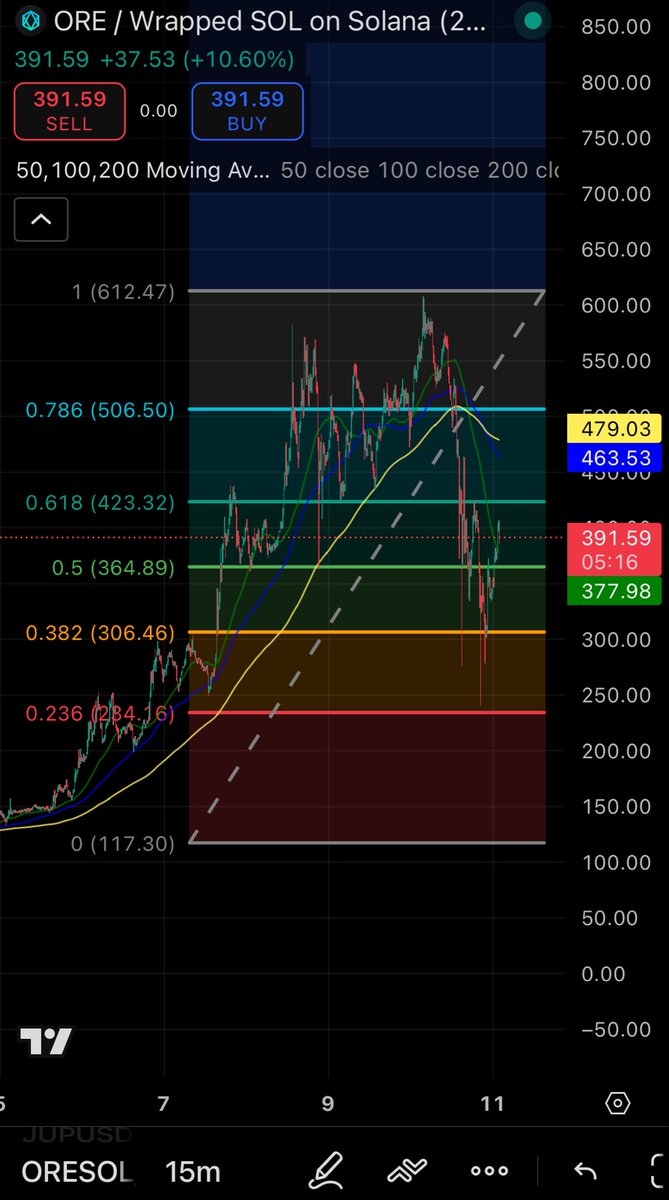Select the 0.618 (423.32) Fibonacci label
The image size is (669, 1200).
[101, 503]
